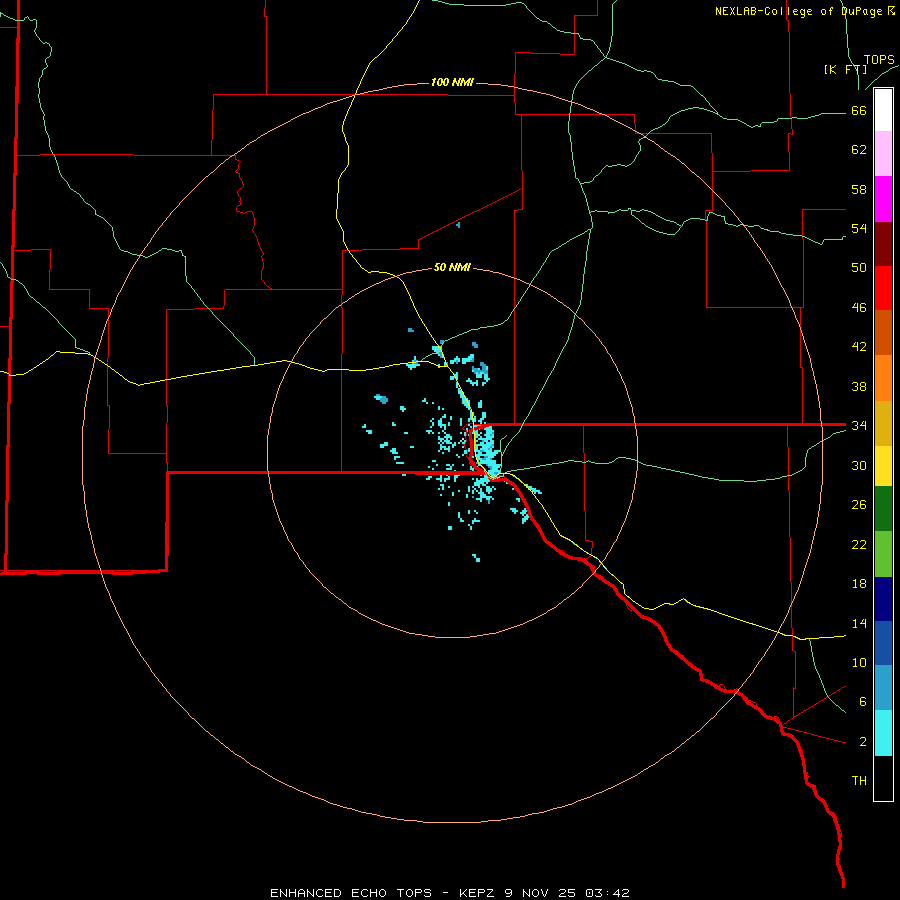This screenshot has height=900, width=900.
Task: Click the cyan legend swatch near 2
Action: (883, 733)
